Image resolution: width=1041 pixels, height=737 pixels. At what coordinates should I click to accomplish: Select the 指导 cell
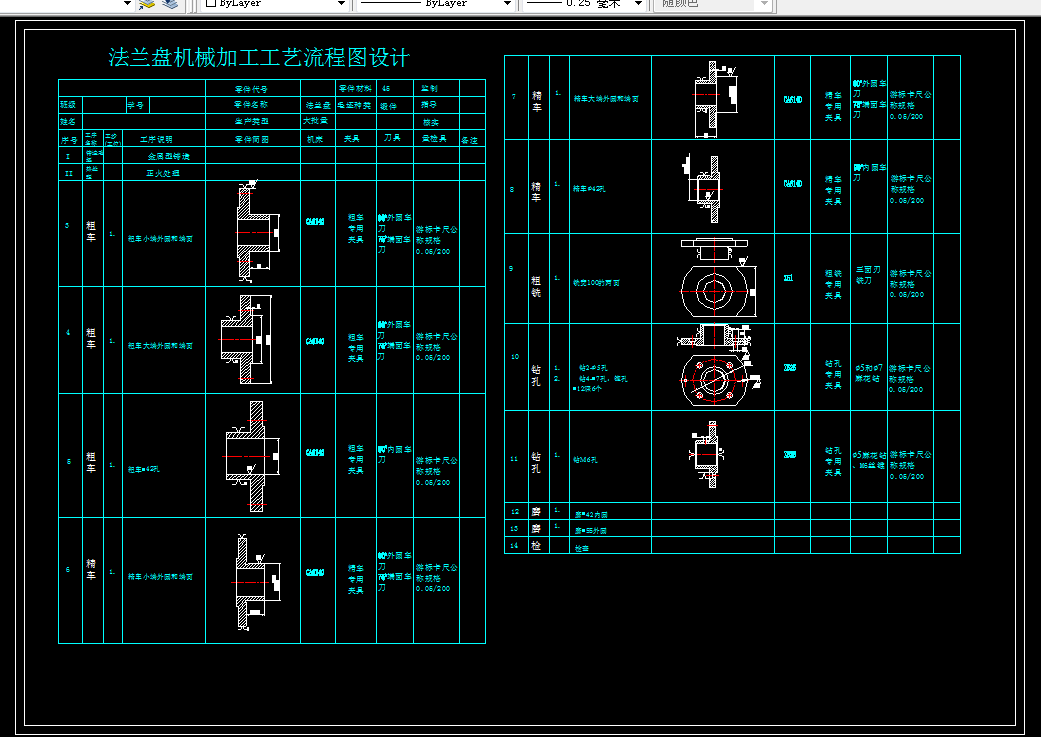point(429,105)
